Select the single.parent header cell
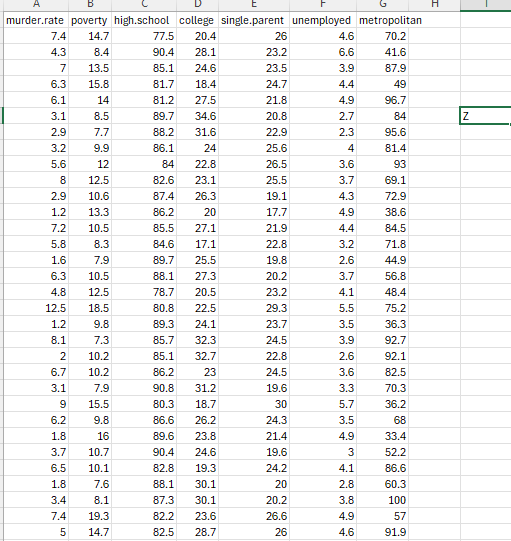 pyautogui.click(x=254, y=20)
